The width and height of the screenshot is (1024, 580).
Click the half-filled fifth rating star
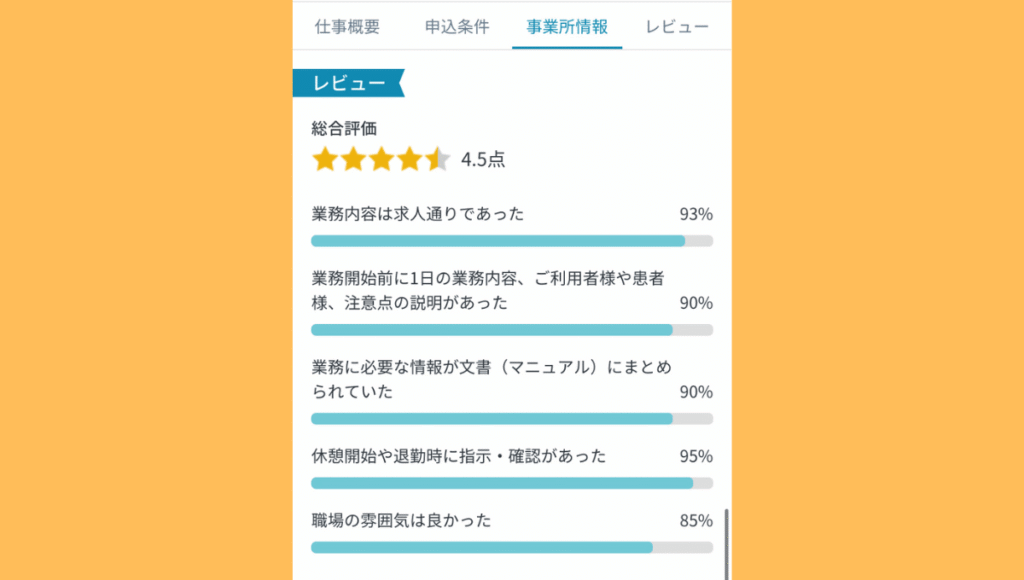[x=437, y=159]
